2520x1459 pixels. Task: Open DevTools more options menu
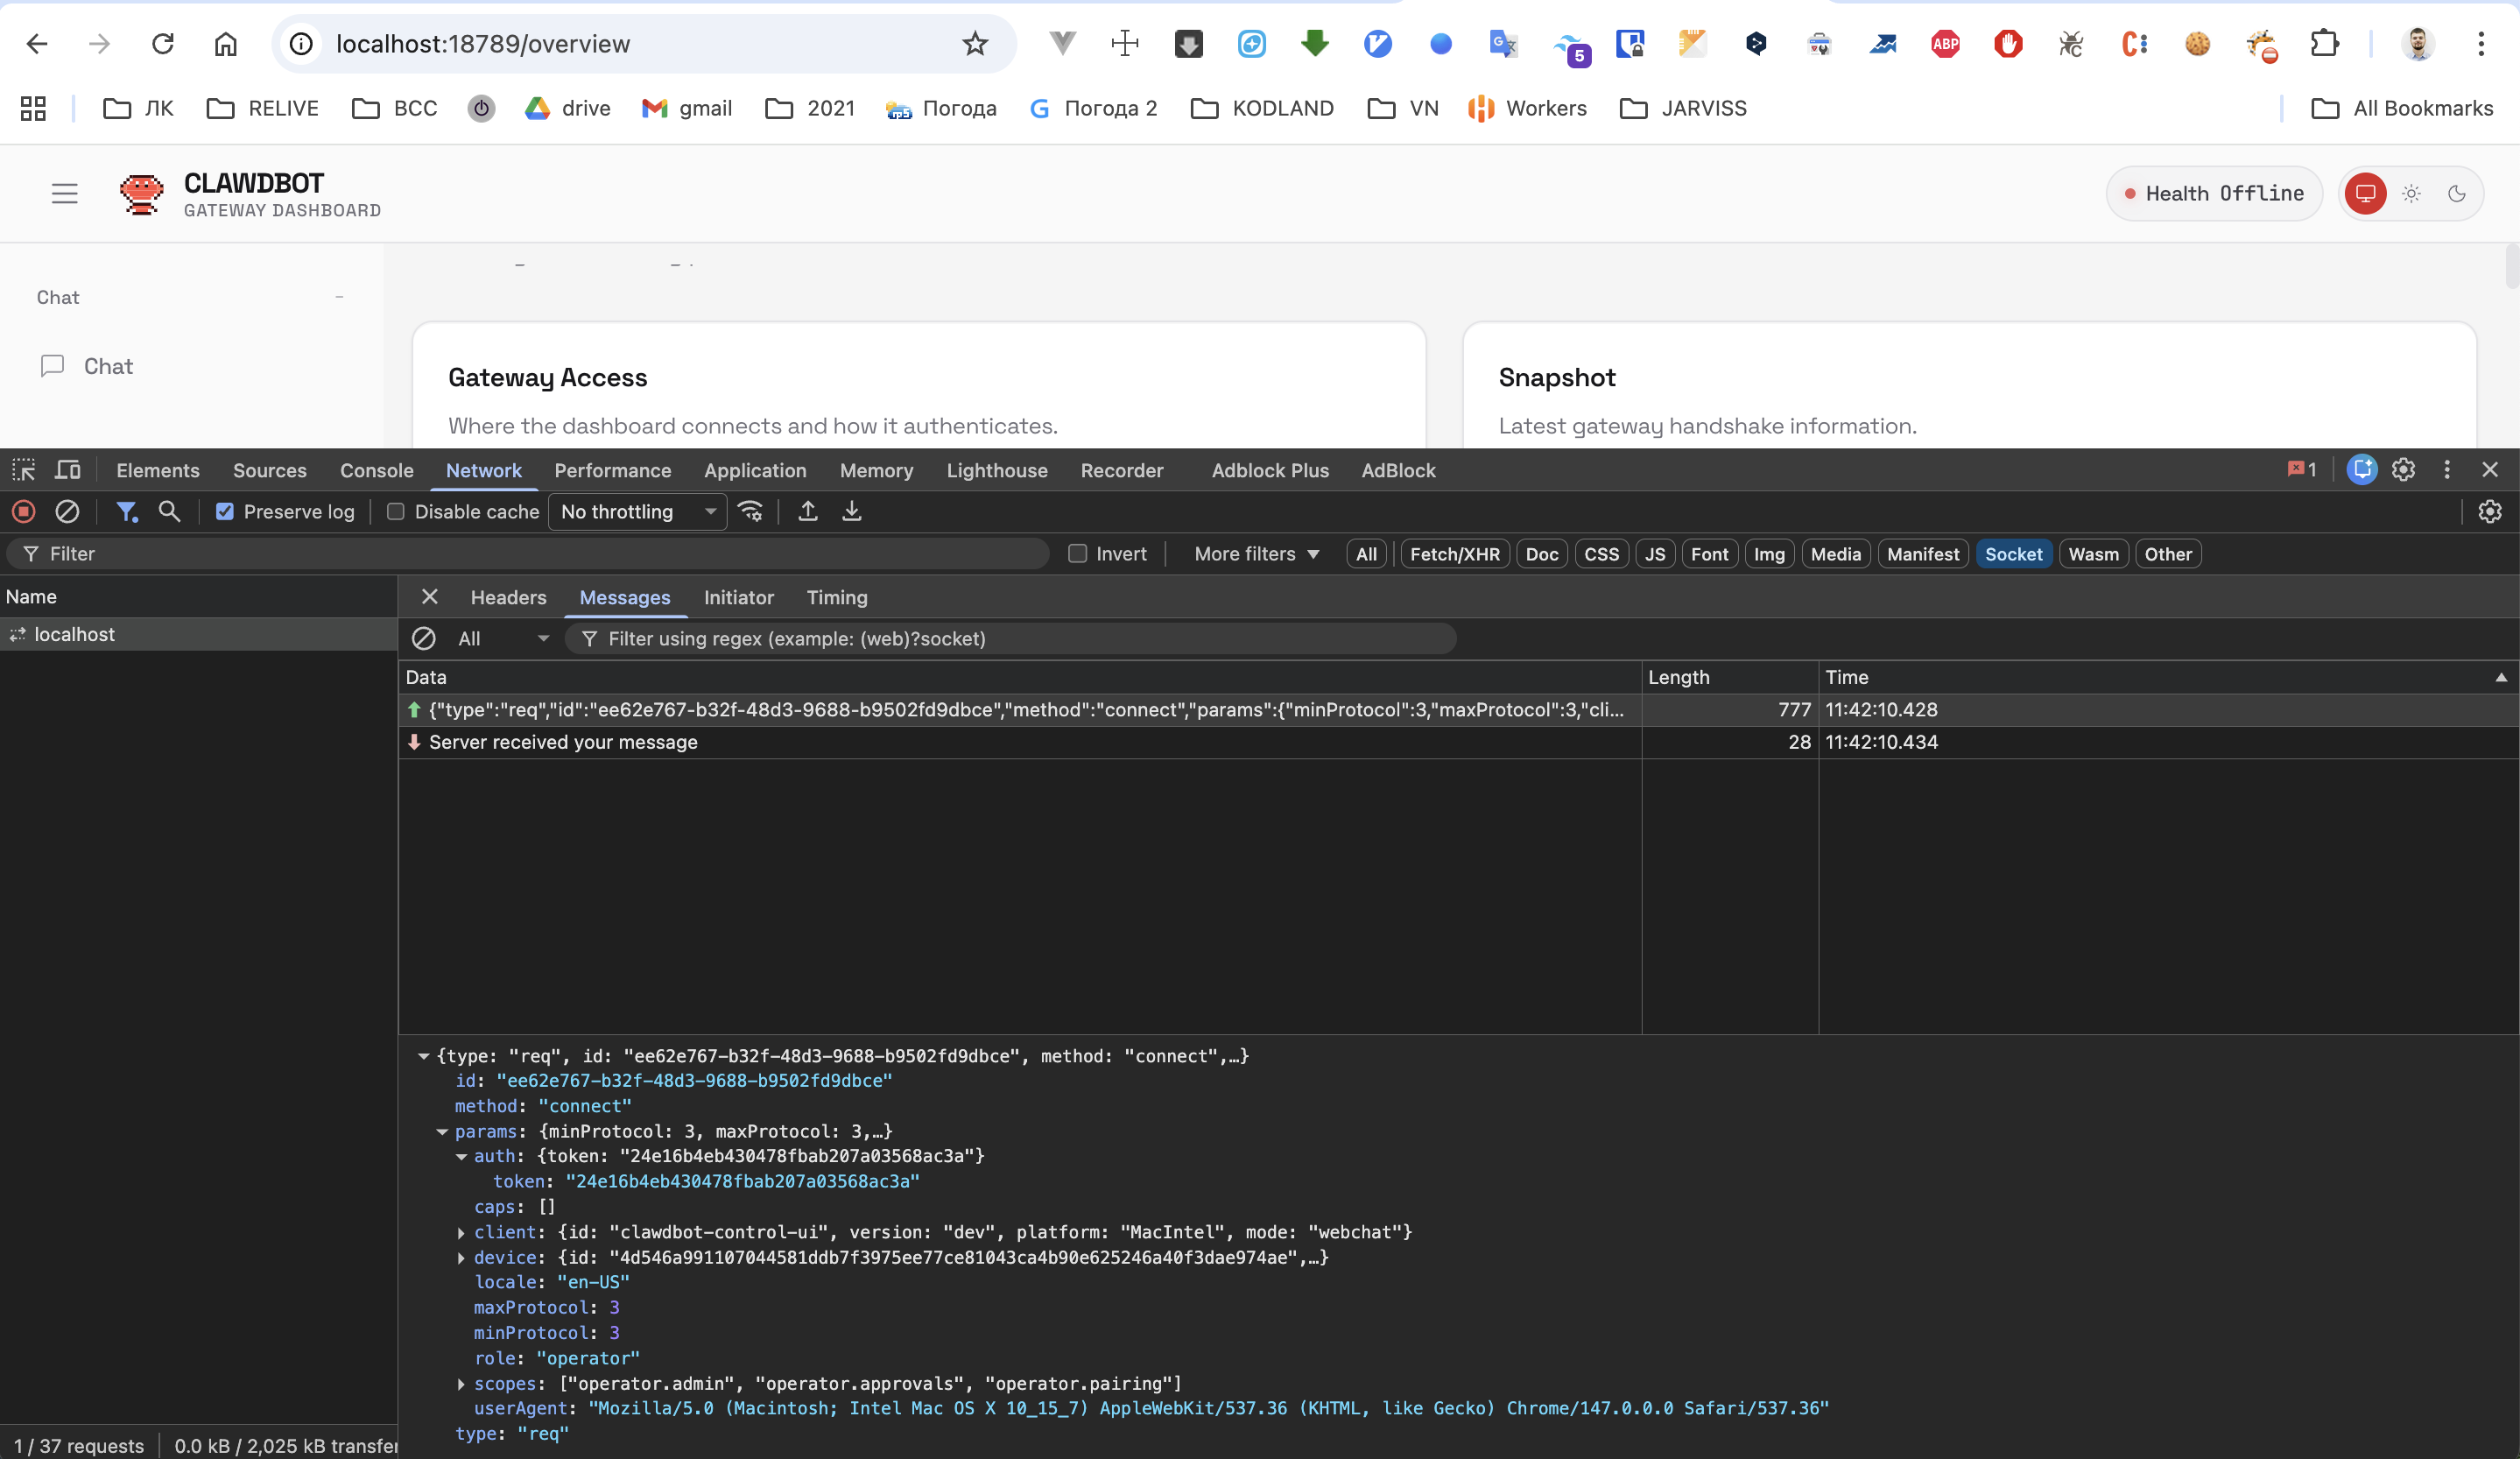point(2447,470)
